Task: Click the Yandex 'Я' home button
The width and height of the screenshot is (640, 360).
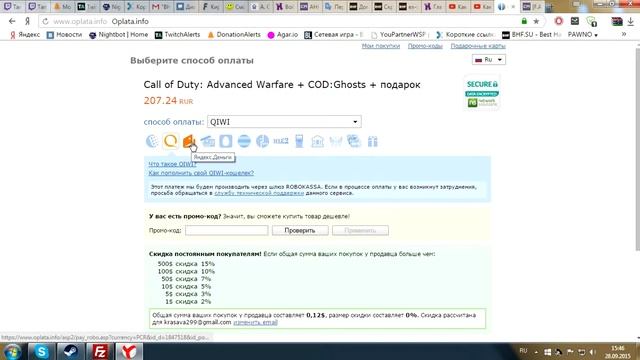Action: point(28,21)
